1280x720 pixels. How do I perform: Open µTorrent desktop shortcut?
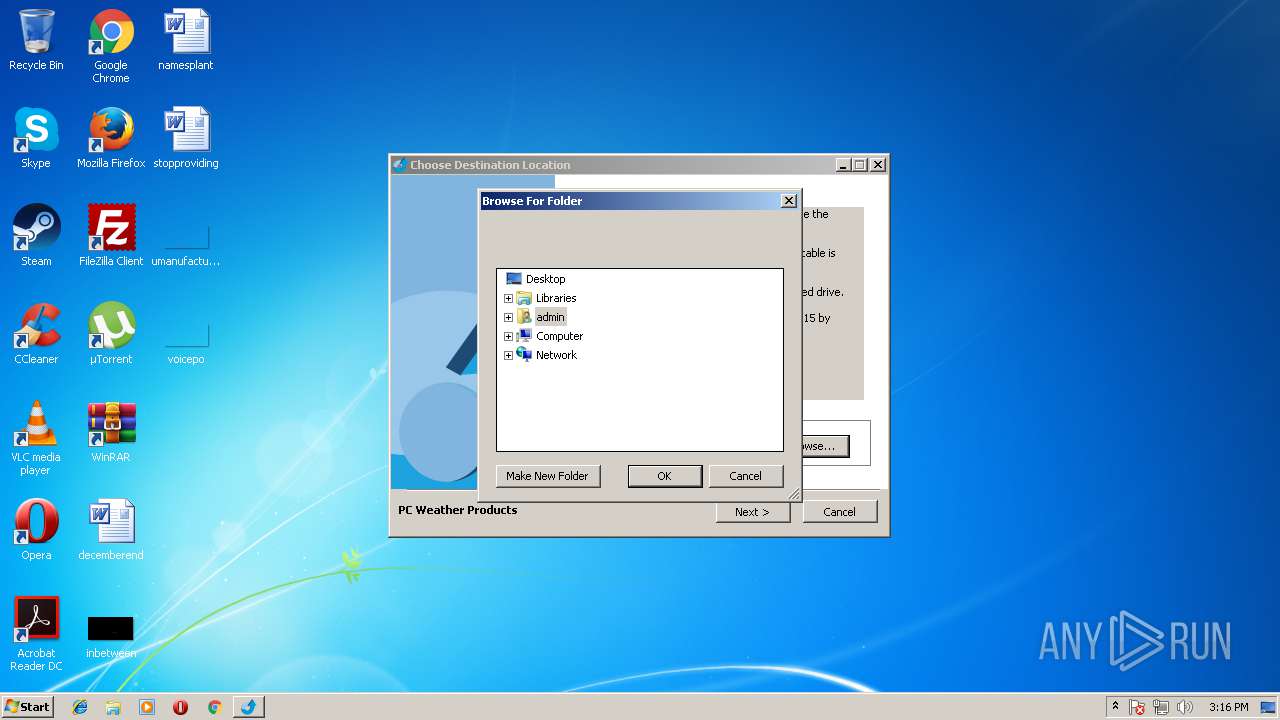pyautogui.click(x=111, y=334)
